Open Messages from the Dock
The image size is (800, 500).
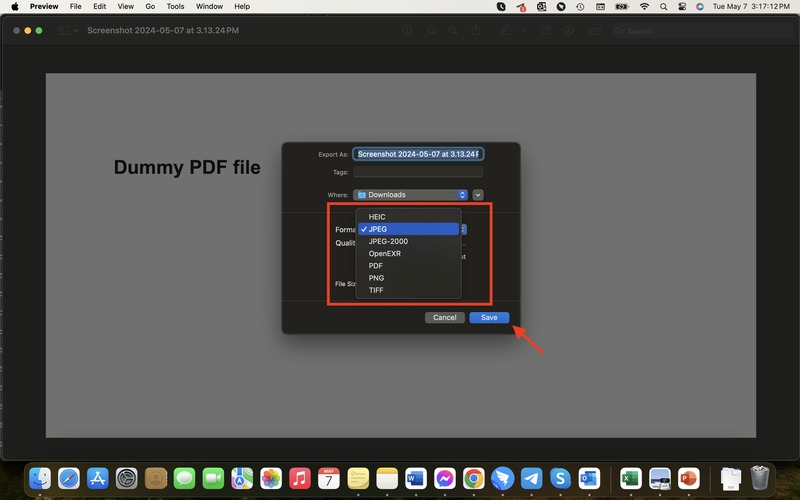click(184, 479)
